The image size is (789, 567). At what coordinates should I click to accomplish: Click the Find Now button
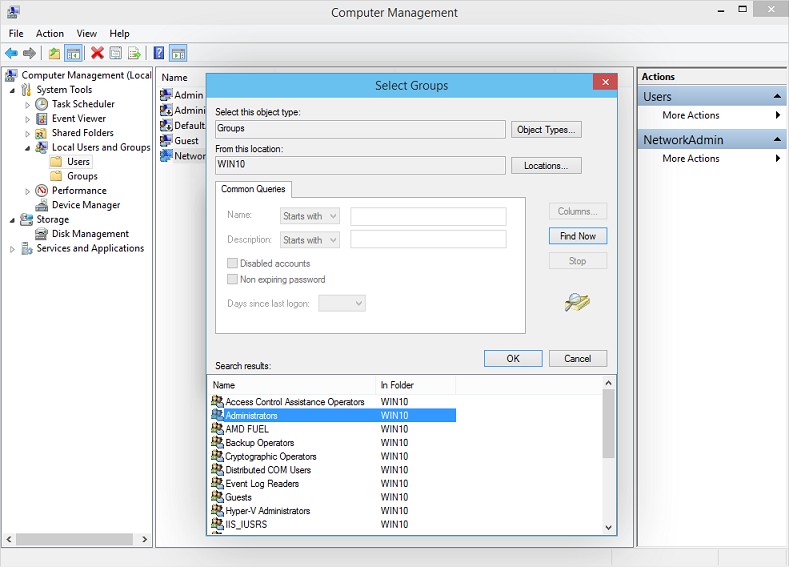pos(577,236)
